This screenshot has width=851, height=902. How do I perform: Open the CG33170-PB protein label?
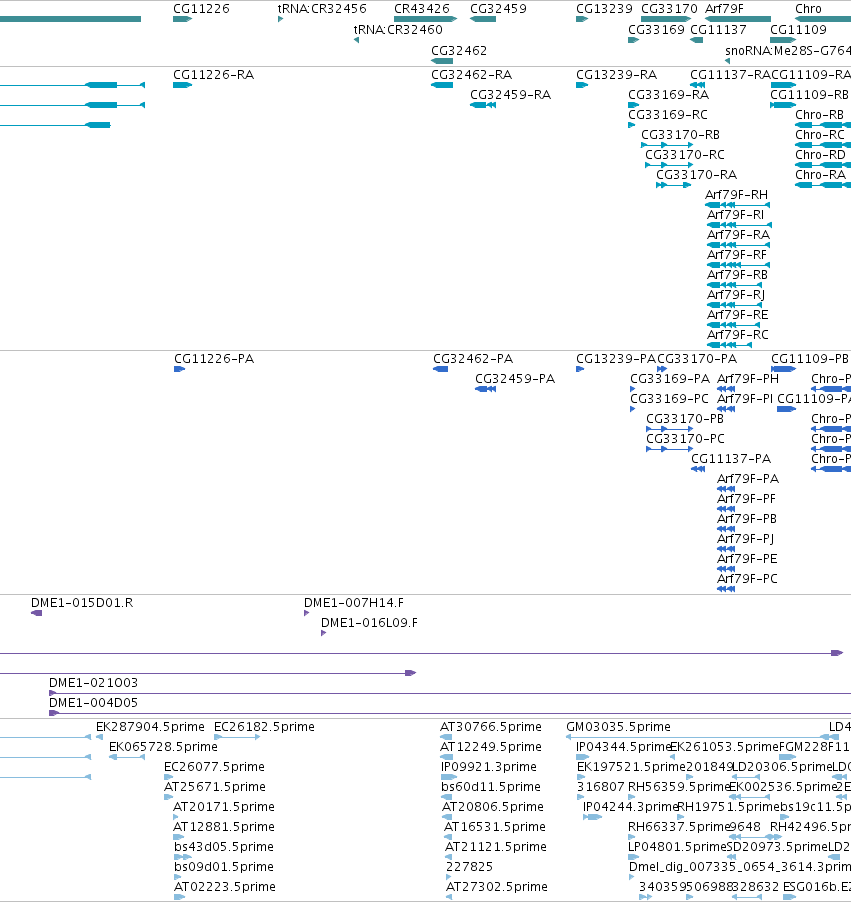tap(685, 419)
